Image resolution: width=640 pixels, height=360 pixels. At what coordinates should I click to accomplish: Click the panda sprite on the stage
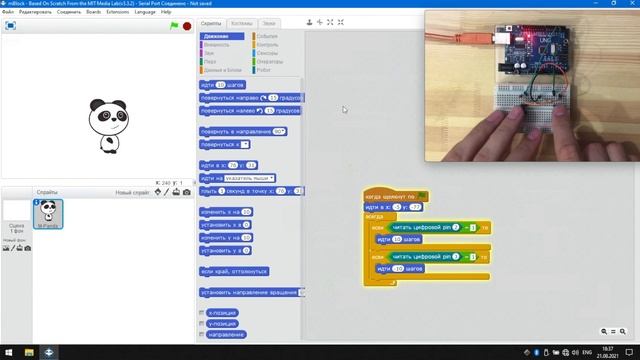tap(109, 126)
